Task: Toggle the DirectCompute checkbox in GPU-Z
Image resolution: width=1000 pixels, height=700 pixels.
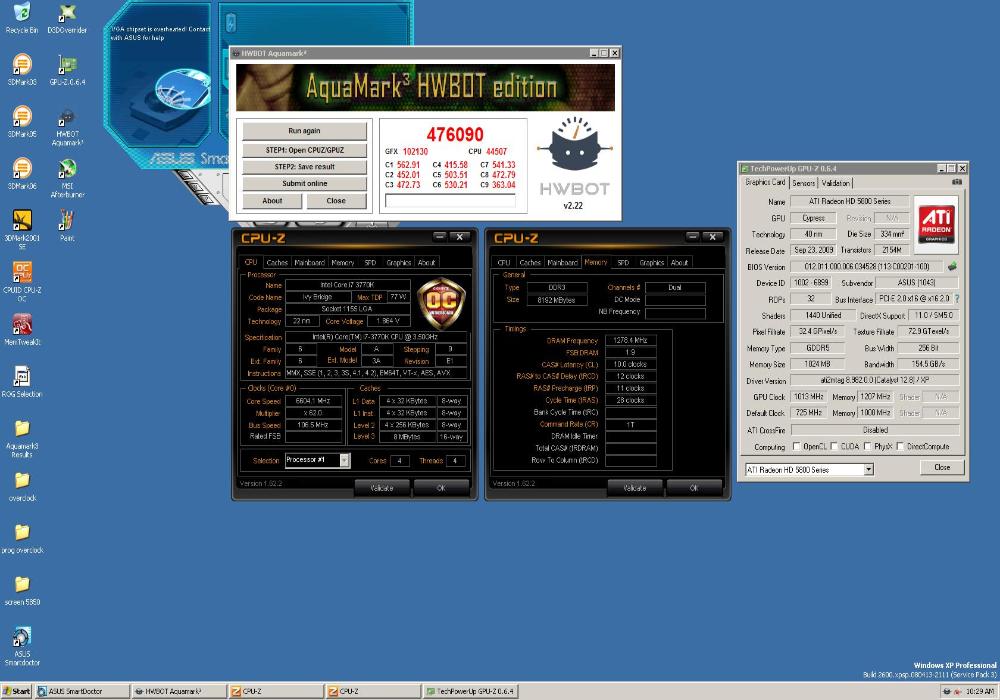Action: (x=900, y=446)
